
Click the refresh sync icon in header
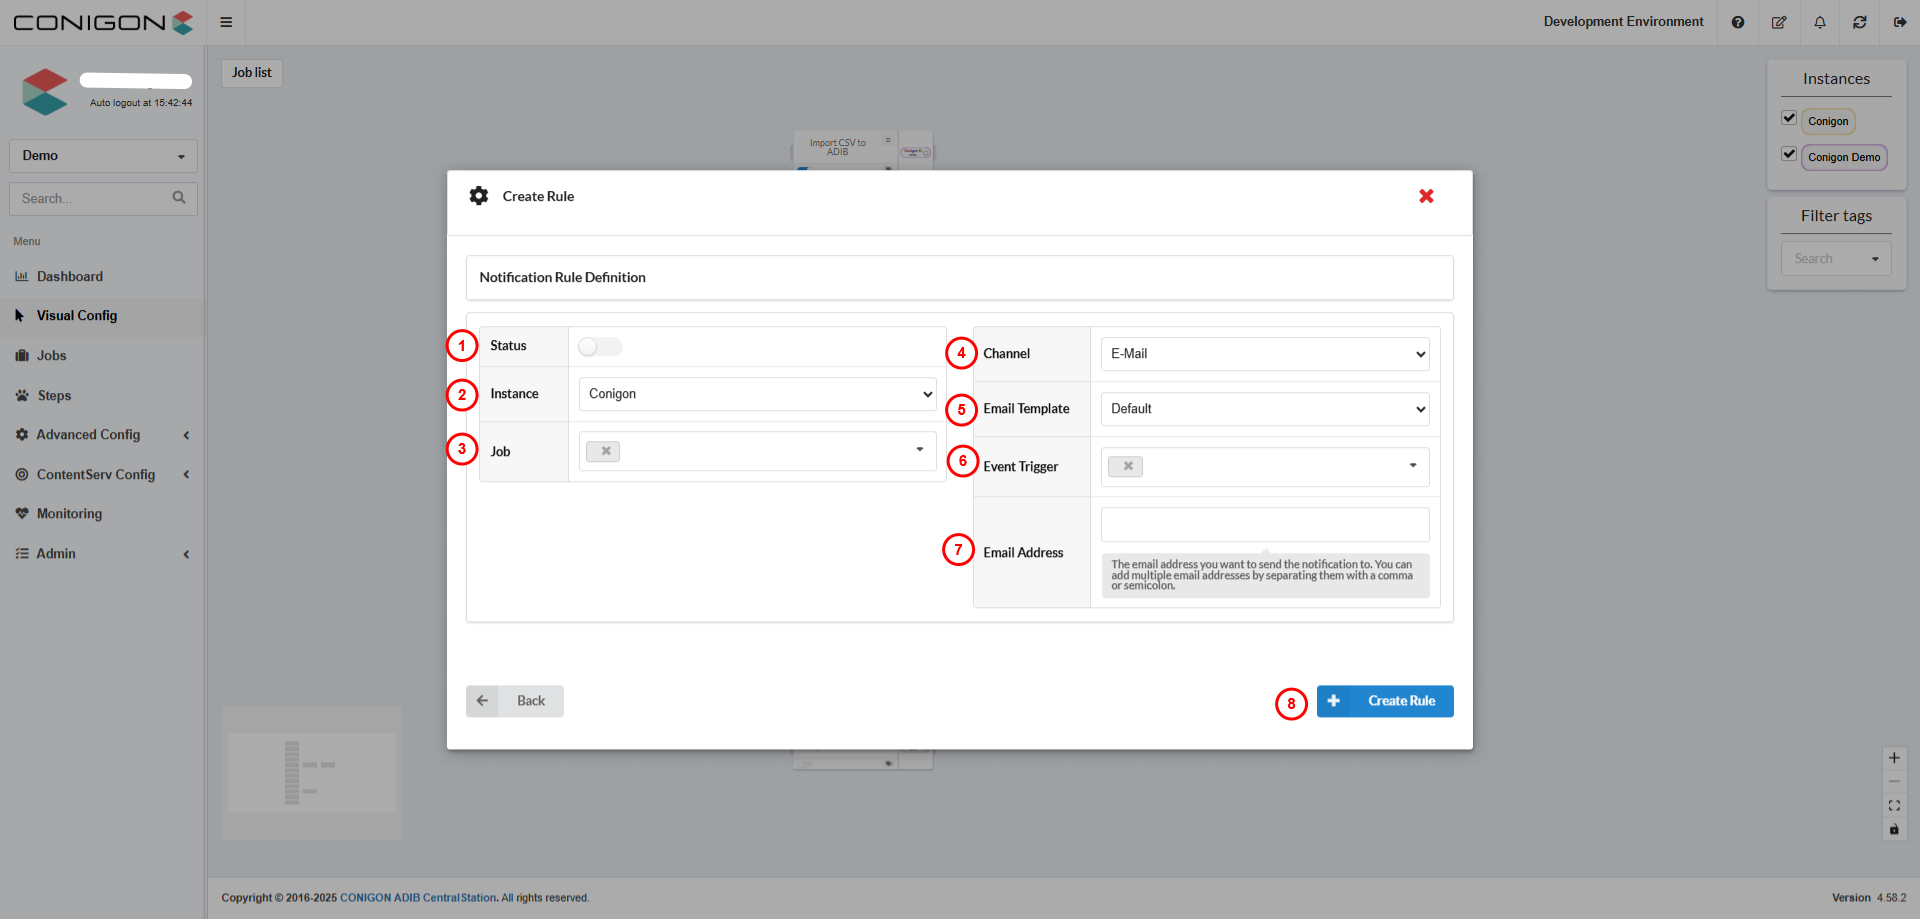coord(1860,22)
